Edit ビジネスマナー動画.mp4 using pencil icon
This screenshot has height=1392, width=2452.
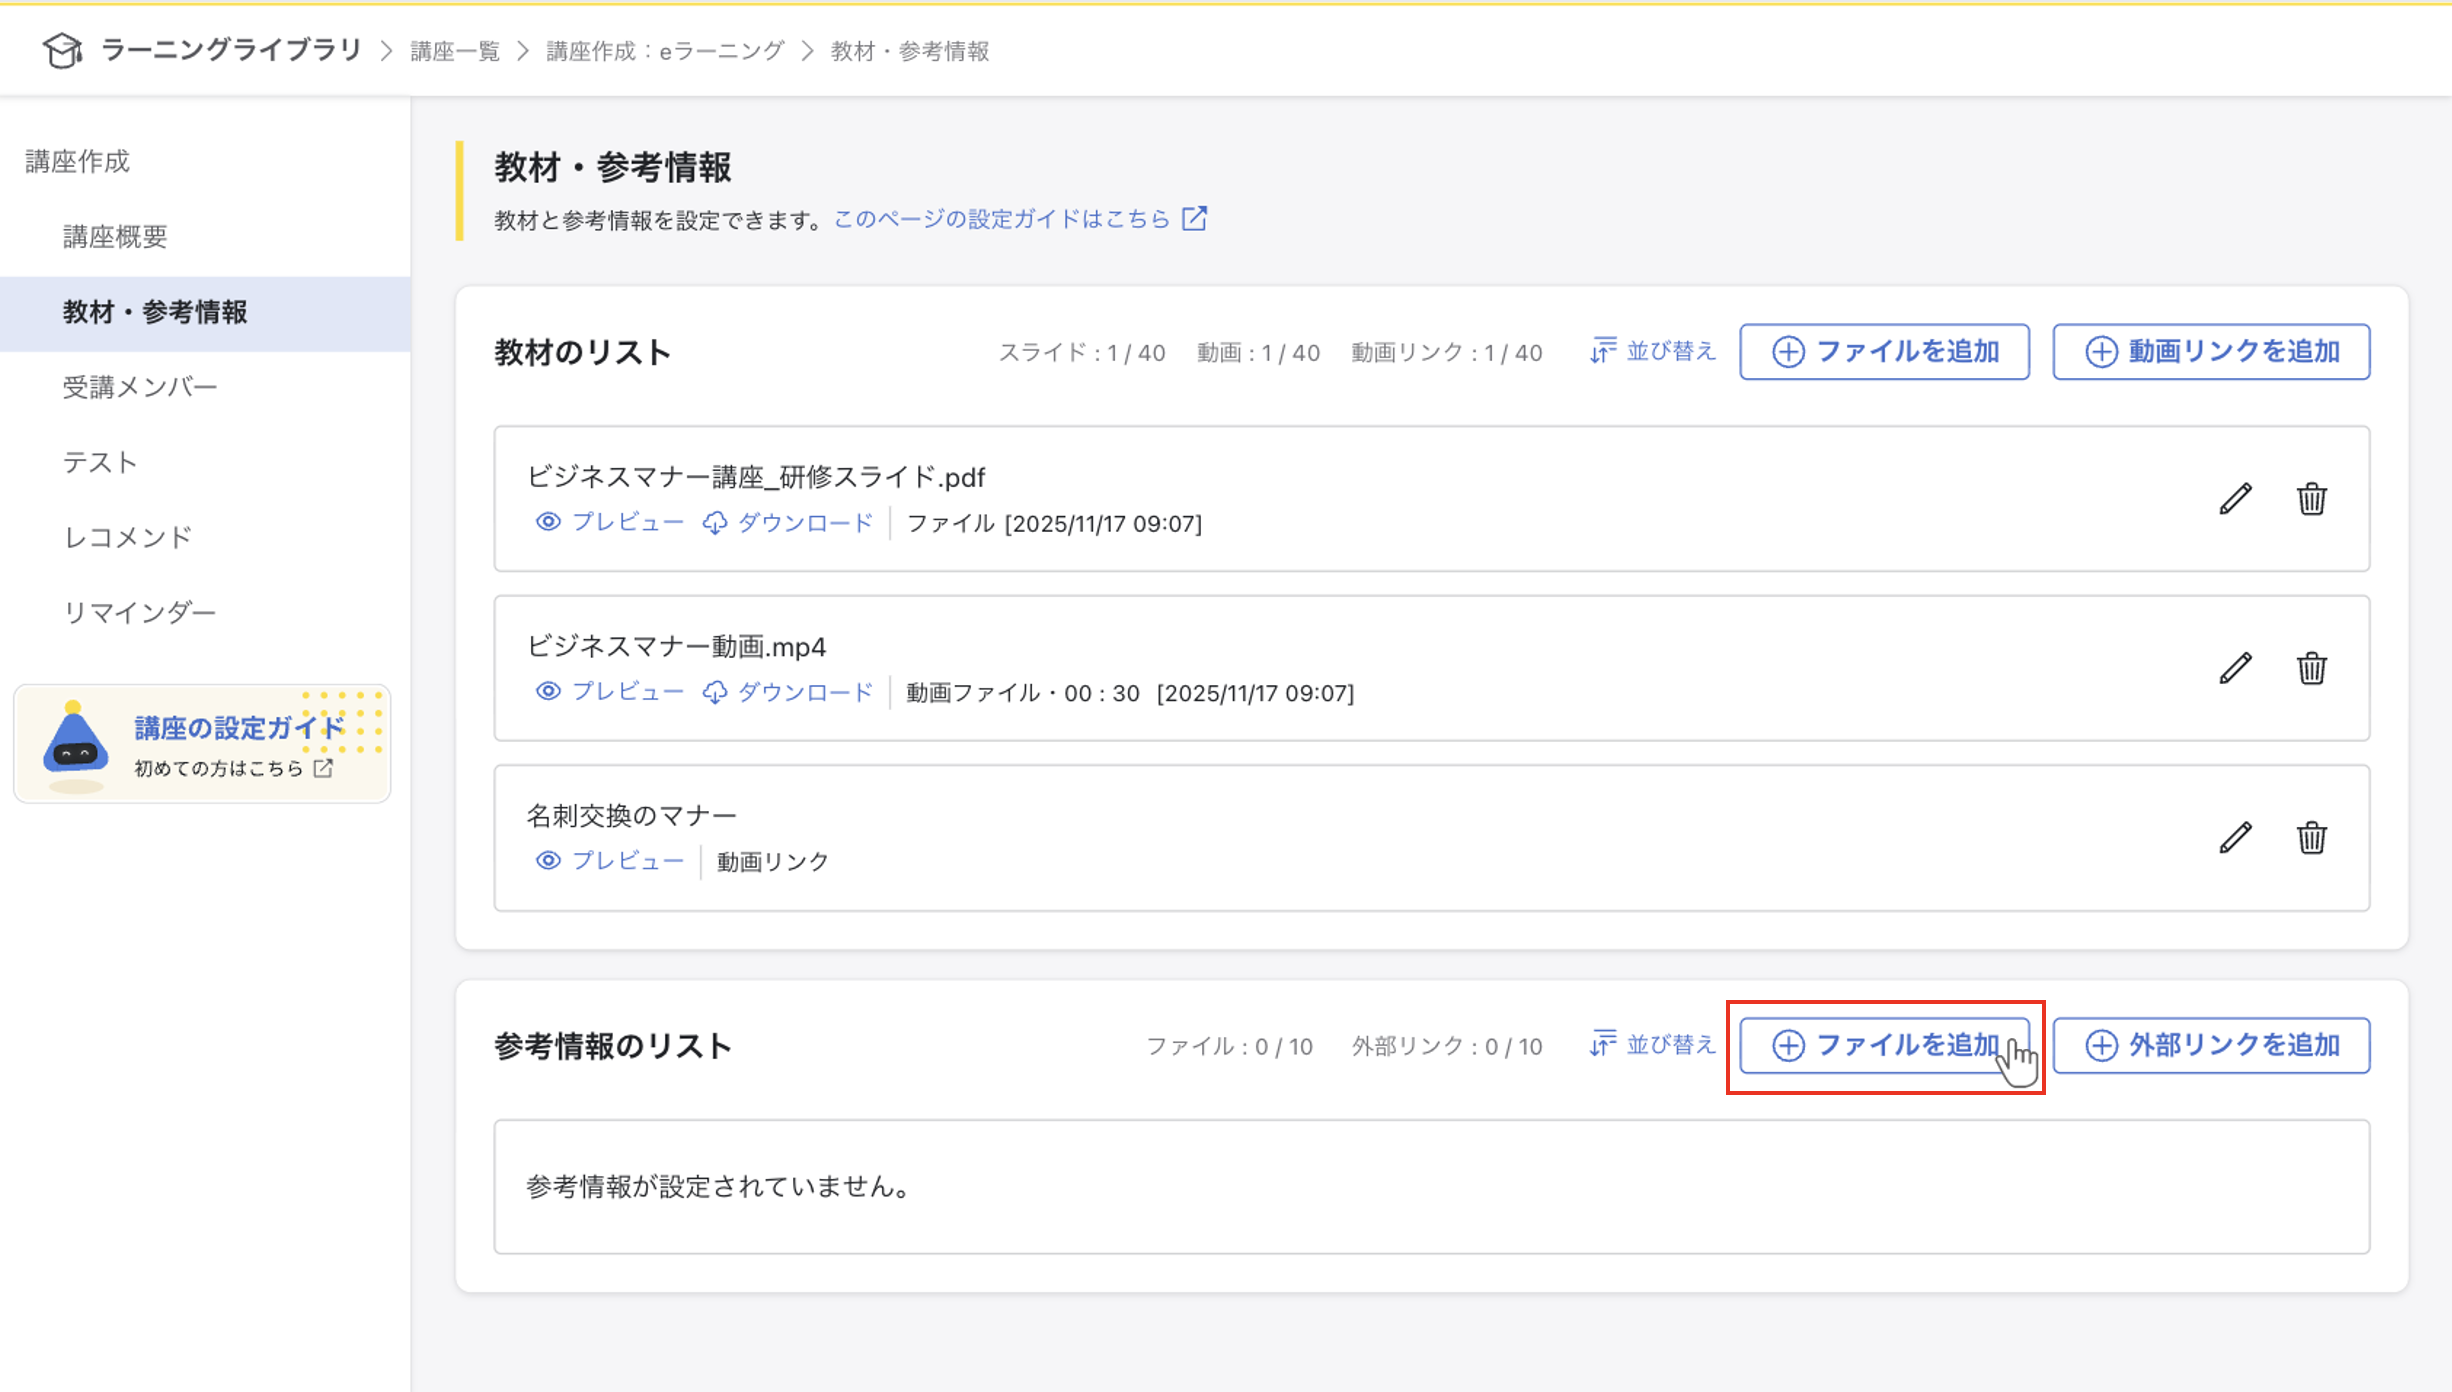[2237, 669]
